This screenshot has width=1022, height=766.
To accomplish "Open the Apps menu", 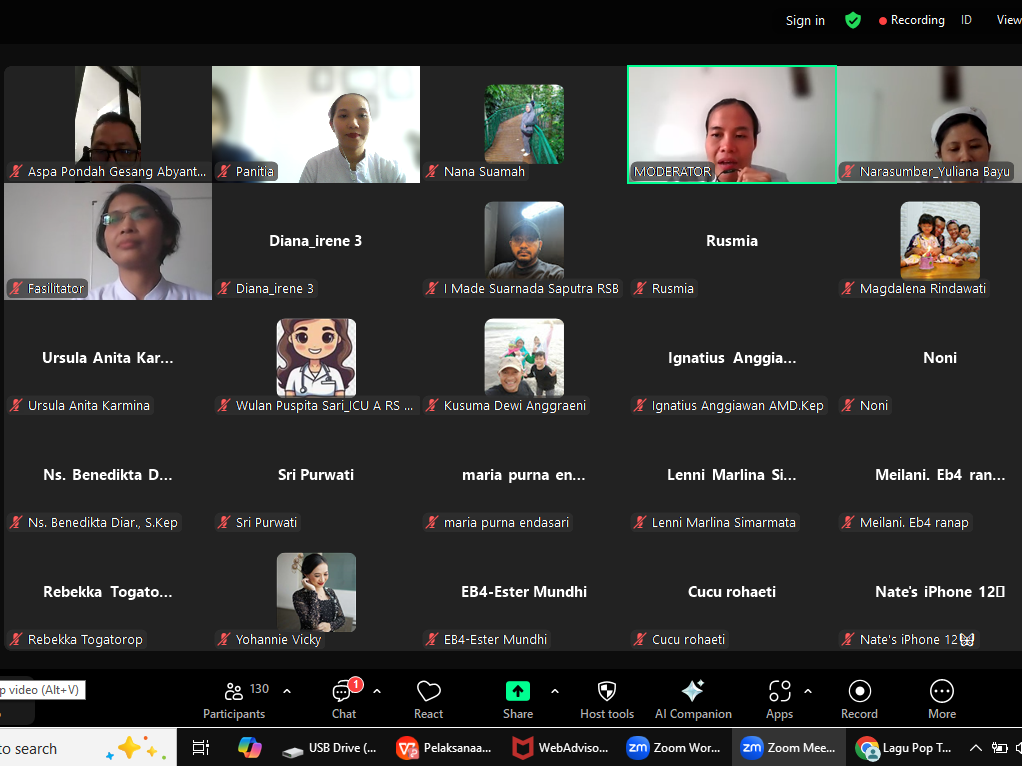I will (779, 699).
